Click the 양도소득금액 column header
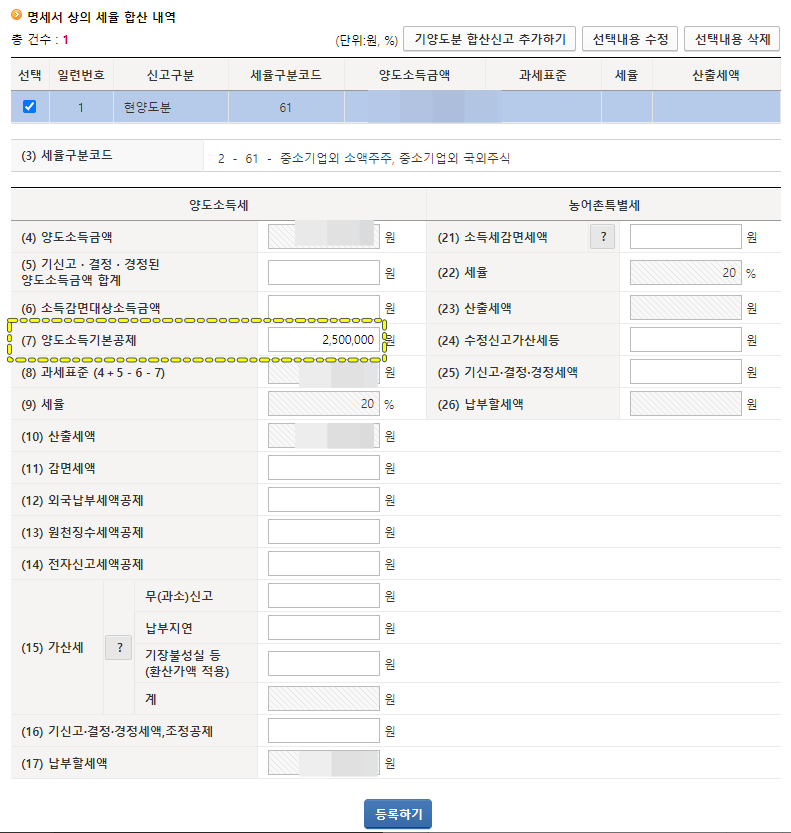The height and width of the screenshot is (833, 791). [414, 75]
